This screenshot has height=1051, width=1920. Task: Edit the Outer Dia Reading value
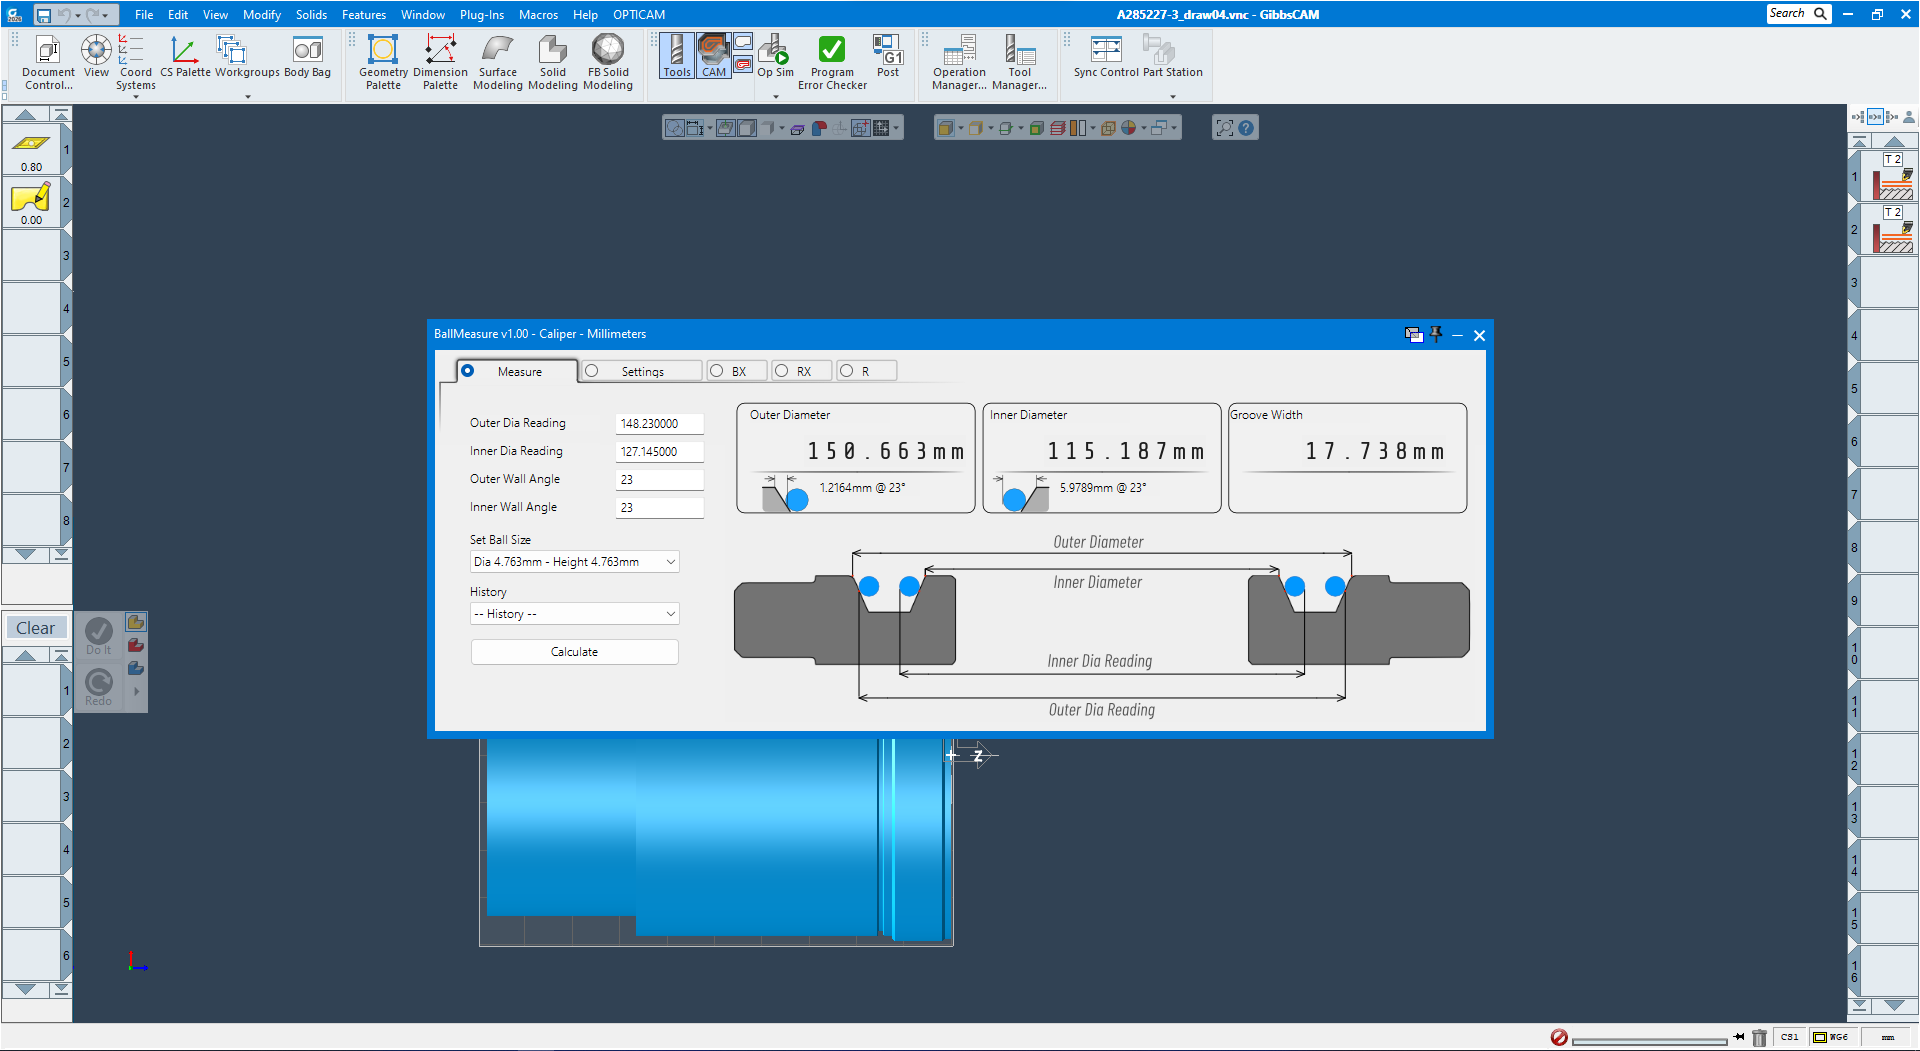(659, 423)
